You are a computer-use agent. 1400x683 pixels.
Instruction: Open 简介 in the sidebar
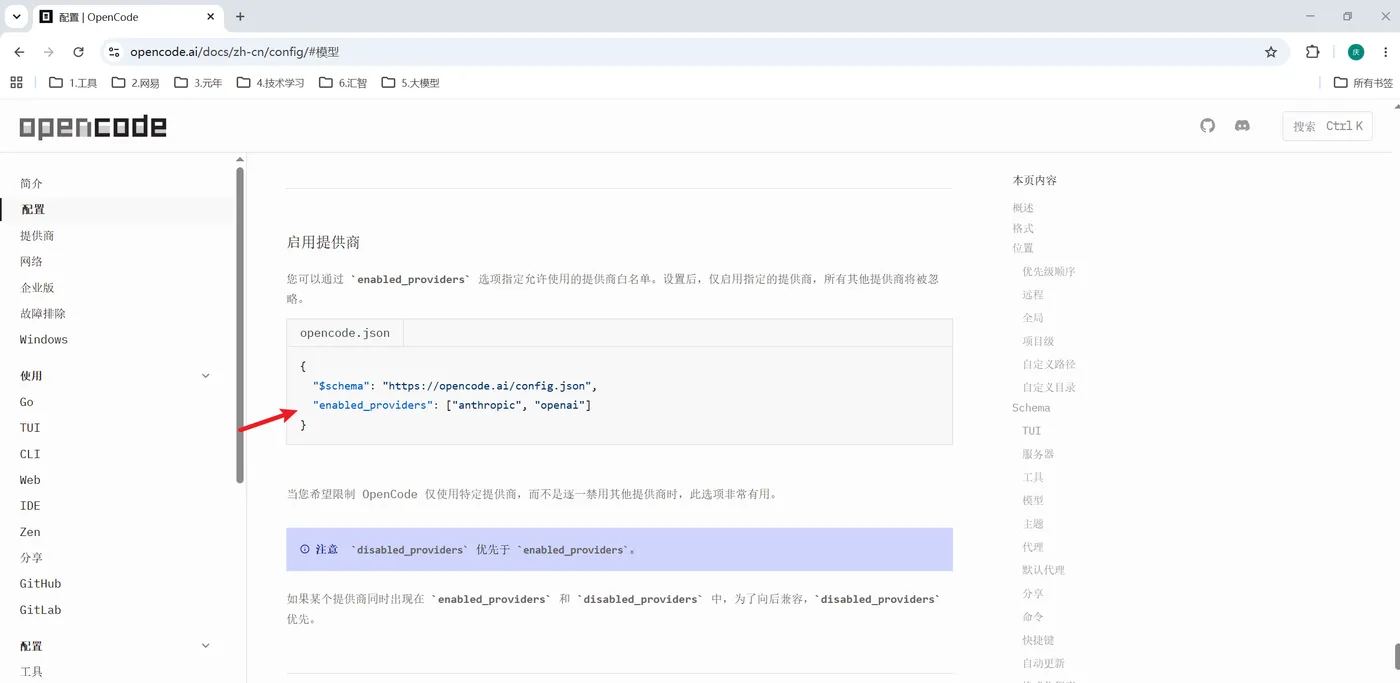click(31, 184)
